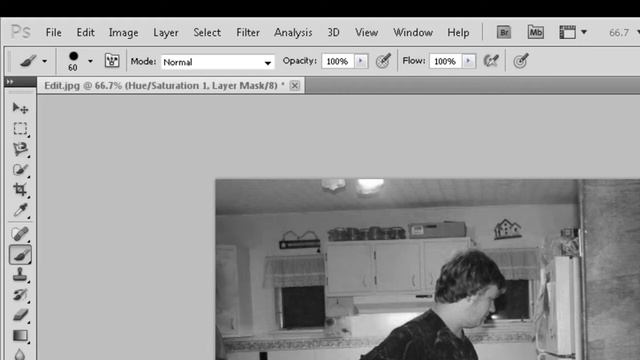Open the Layer menu

click(166, 33)
